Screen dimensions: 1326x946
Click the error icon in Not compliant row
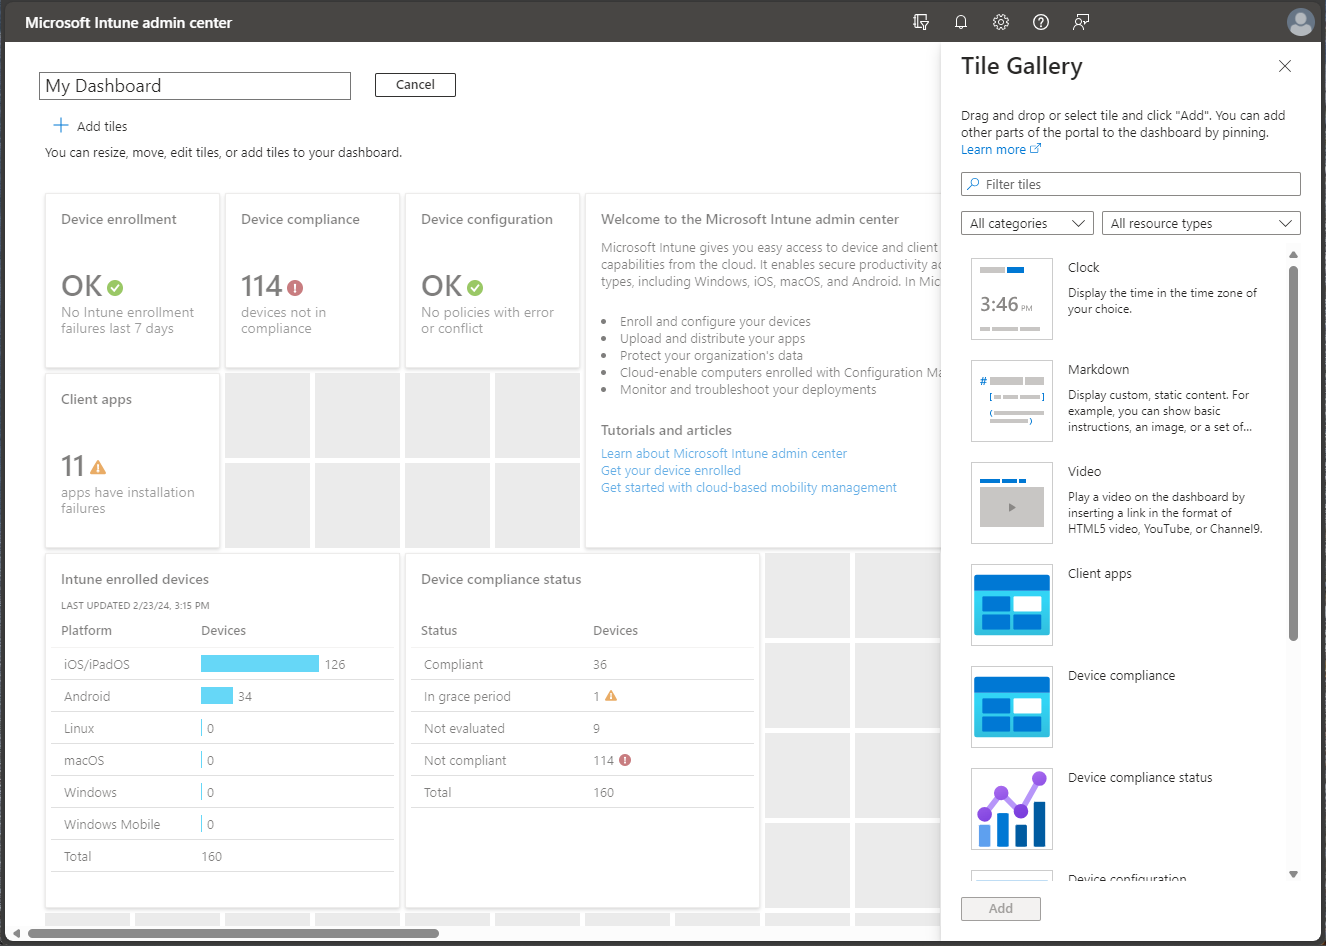[625, 760]
